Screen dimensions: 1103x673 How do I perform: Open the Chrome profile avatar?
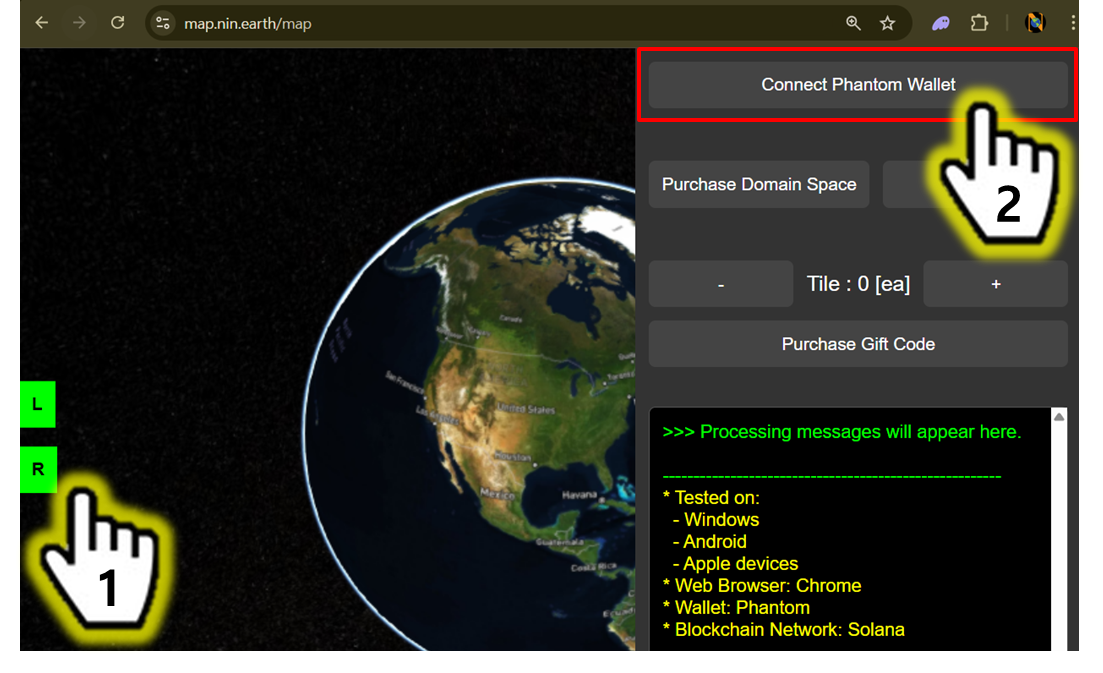[x=1036, y=23]
